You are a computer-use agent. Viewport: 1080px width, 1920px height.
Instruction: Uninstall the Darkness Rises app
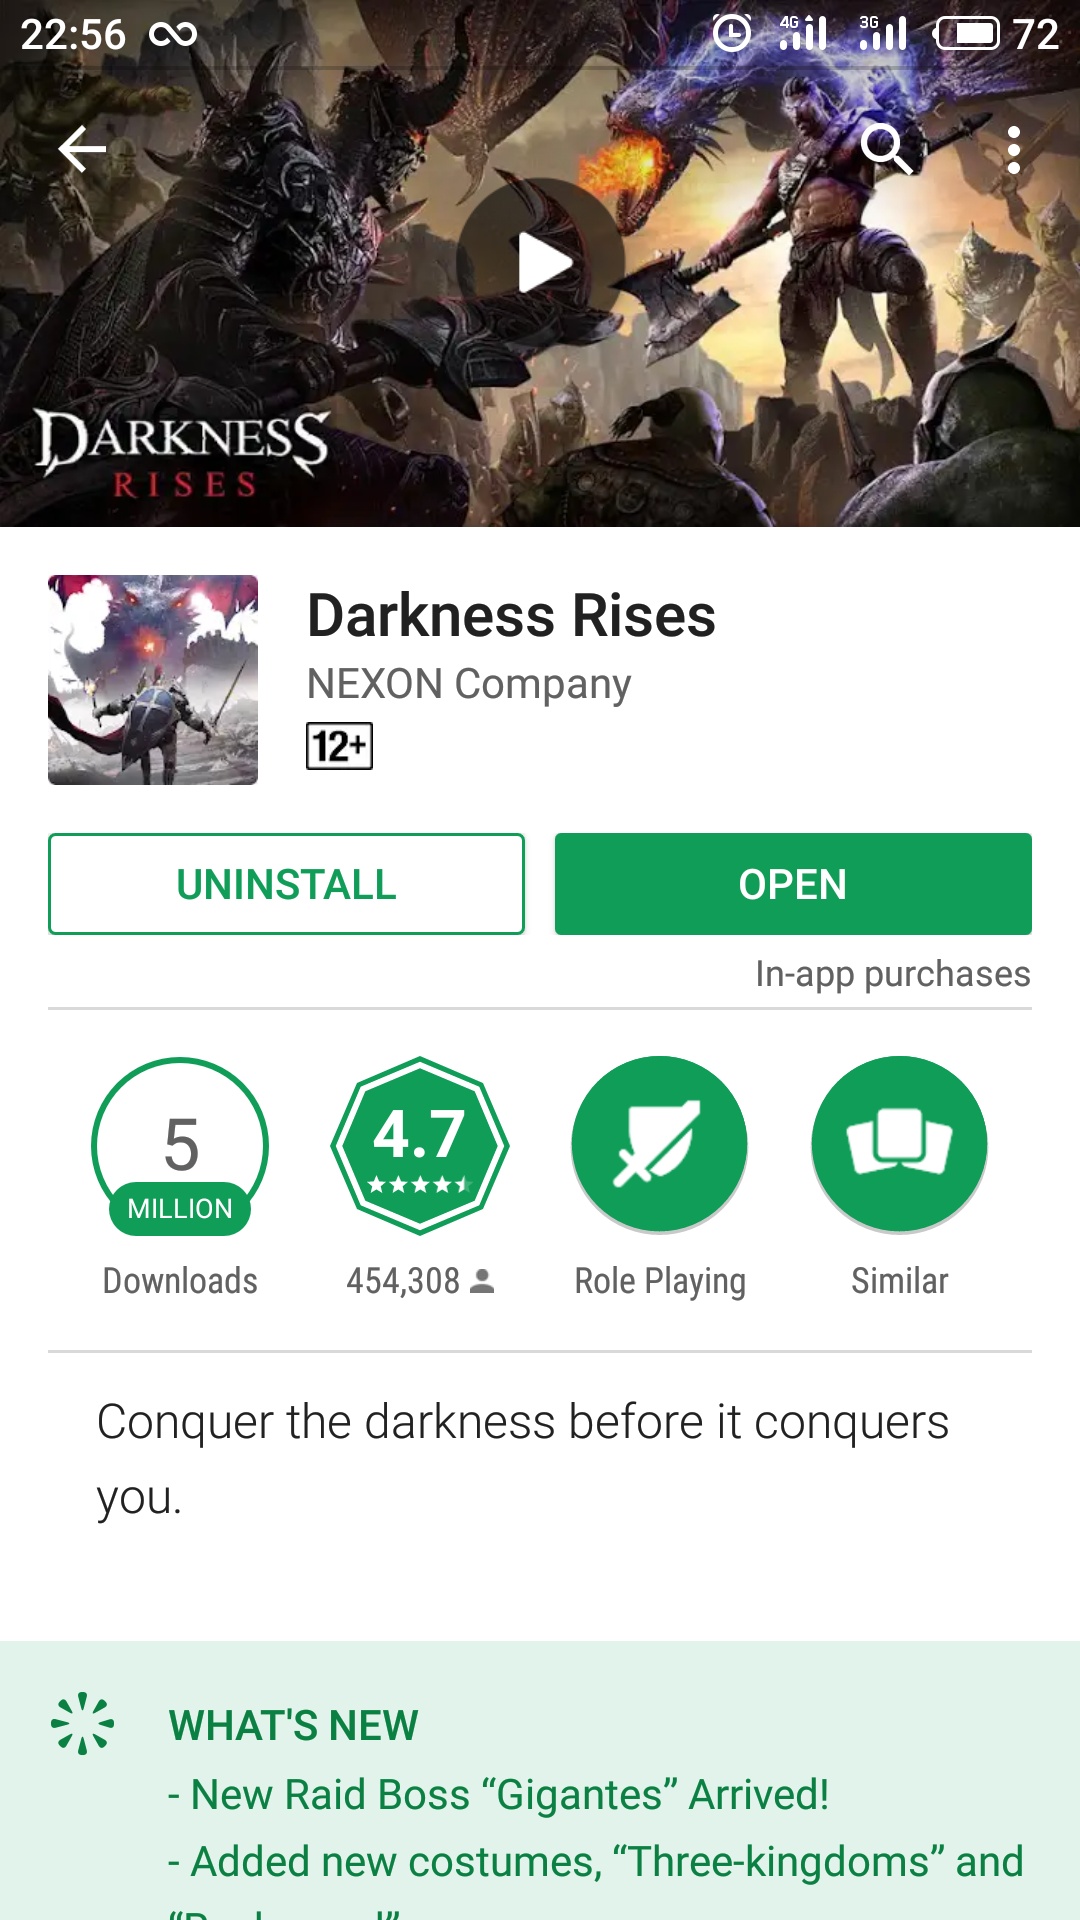[286, 884]
